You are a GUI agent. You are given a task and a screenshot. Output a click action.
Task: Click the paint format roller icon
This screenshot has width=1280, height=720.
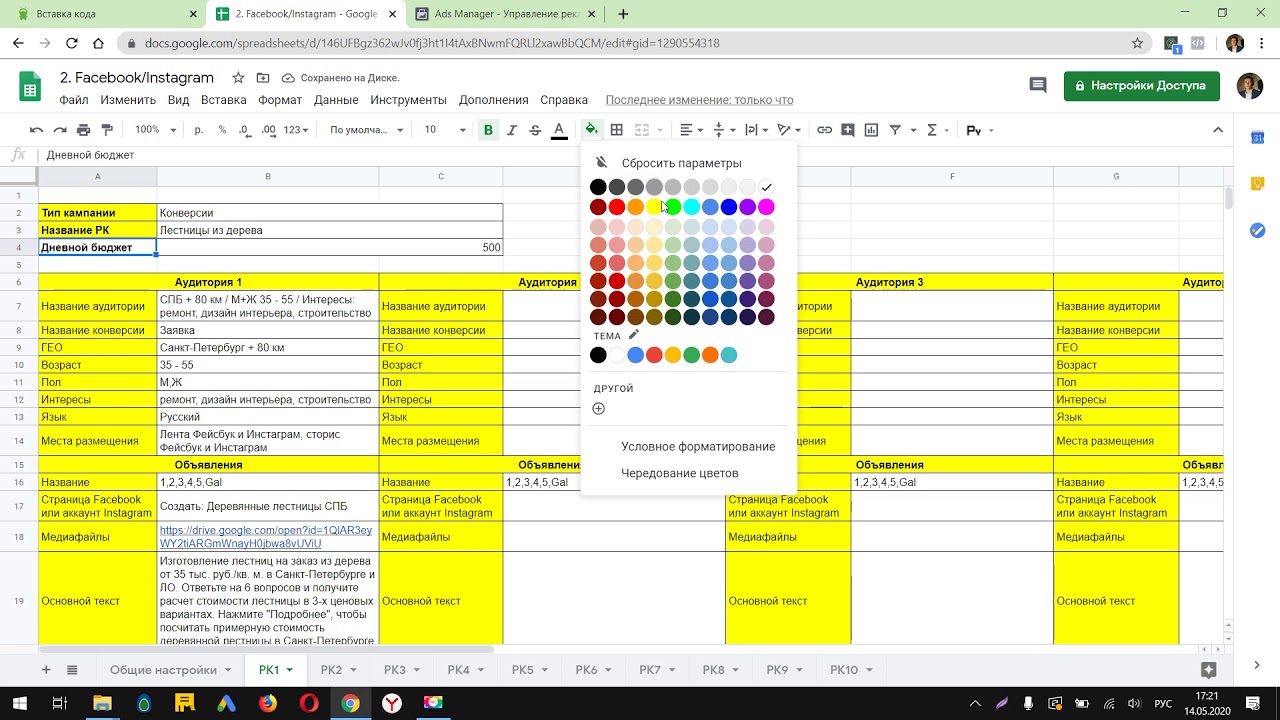(x=107, y=130)
